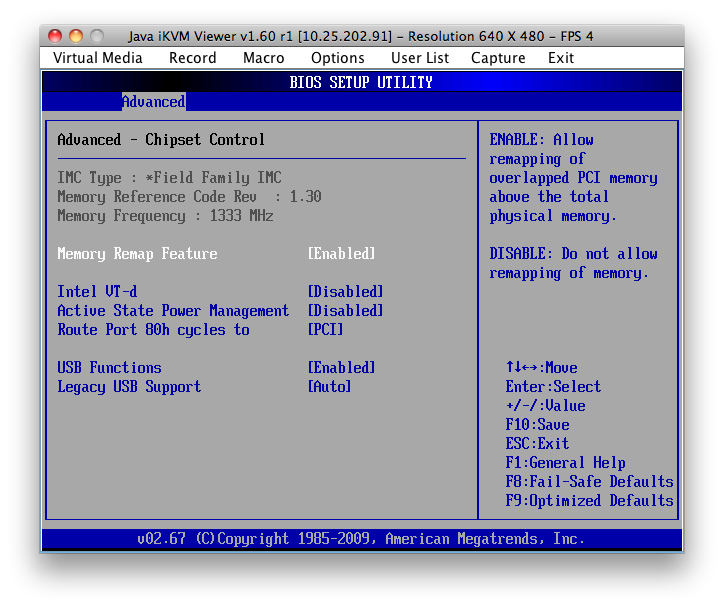Click the red close window button
This screenshot has width=724, height=608.
[56, 36]
